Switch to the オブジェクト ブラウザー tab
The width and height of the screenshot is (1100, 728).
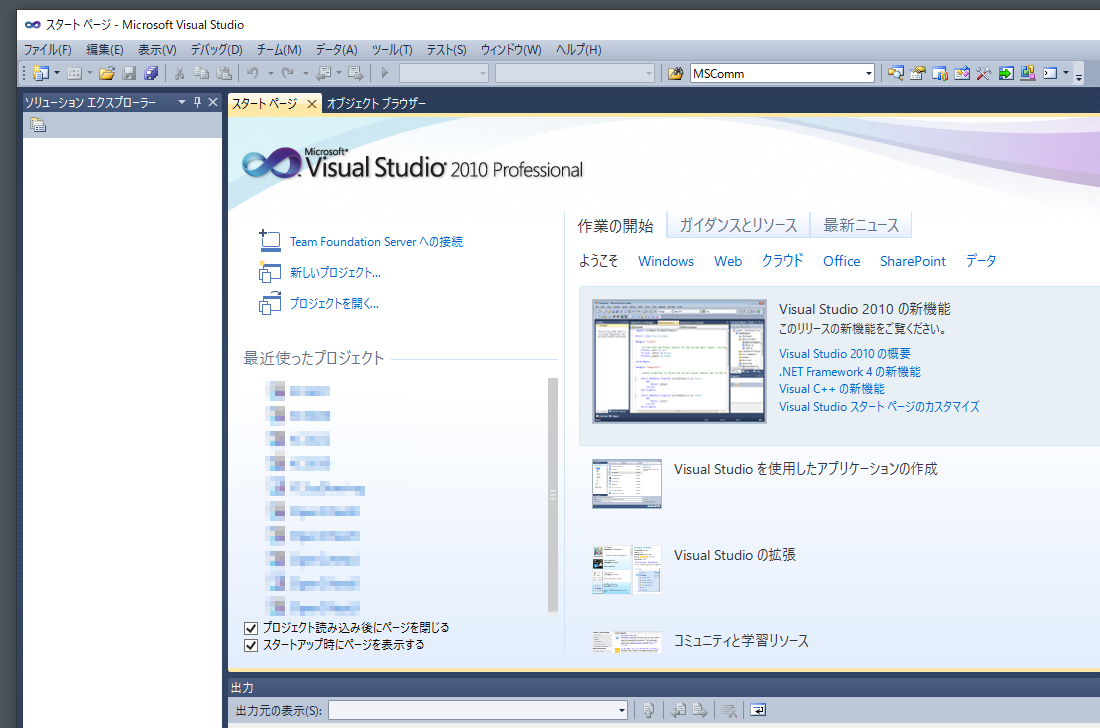[x=376, y=104]
